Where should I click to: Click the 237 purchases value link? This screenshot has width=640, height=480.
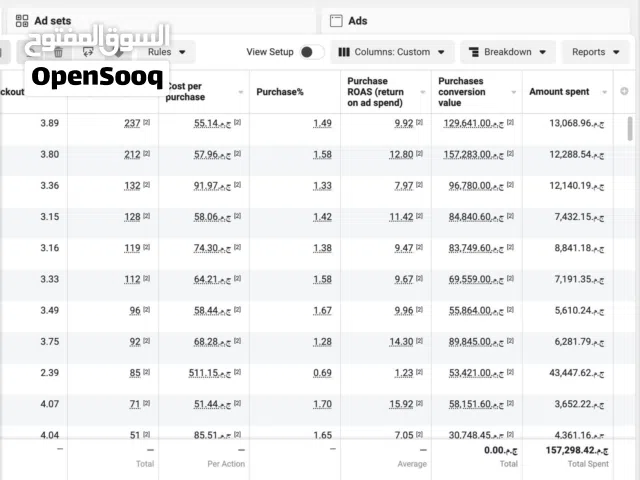coord(131,124)
